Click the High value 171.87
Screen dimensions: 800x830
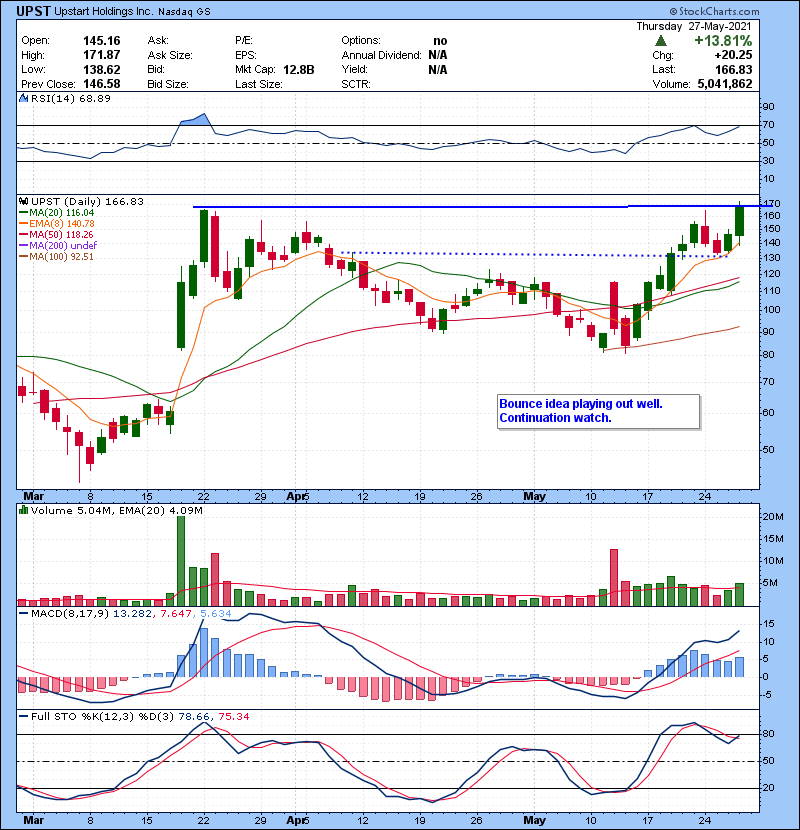pos(102,55)
